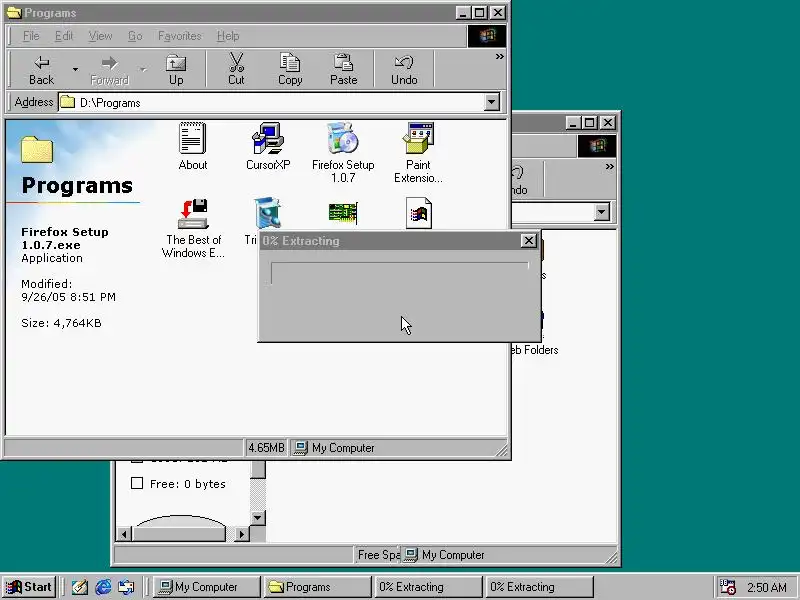Open the Go menu

[135, 36]
